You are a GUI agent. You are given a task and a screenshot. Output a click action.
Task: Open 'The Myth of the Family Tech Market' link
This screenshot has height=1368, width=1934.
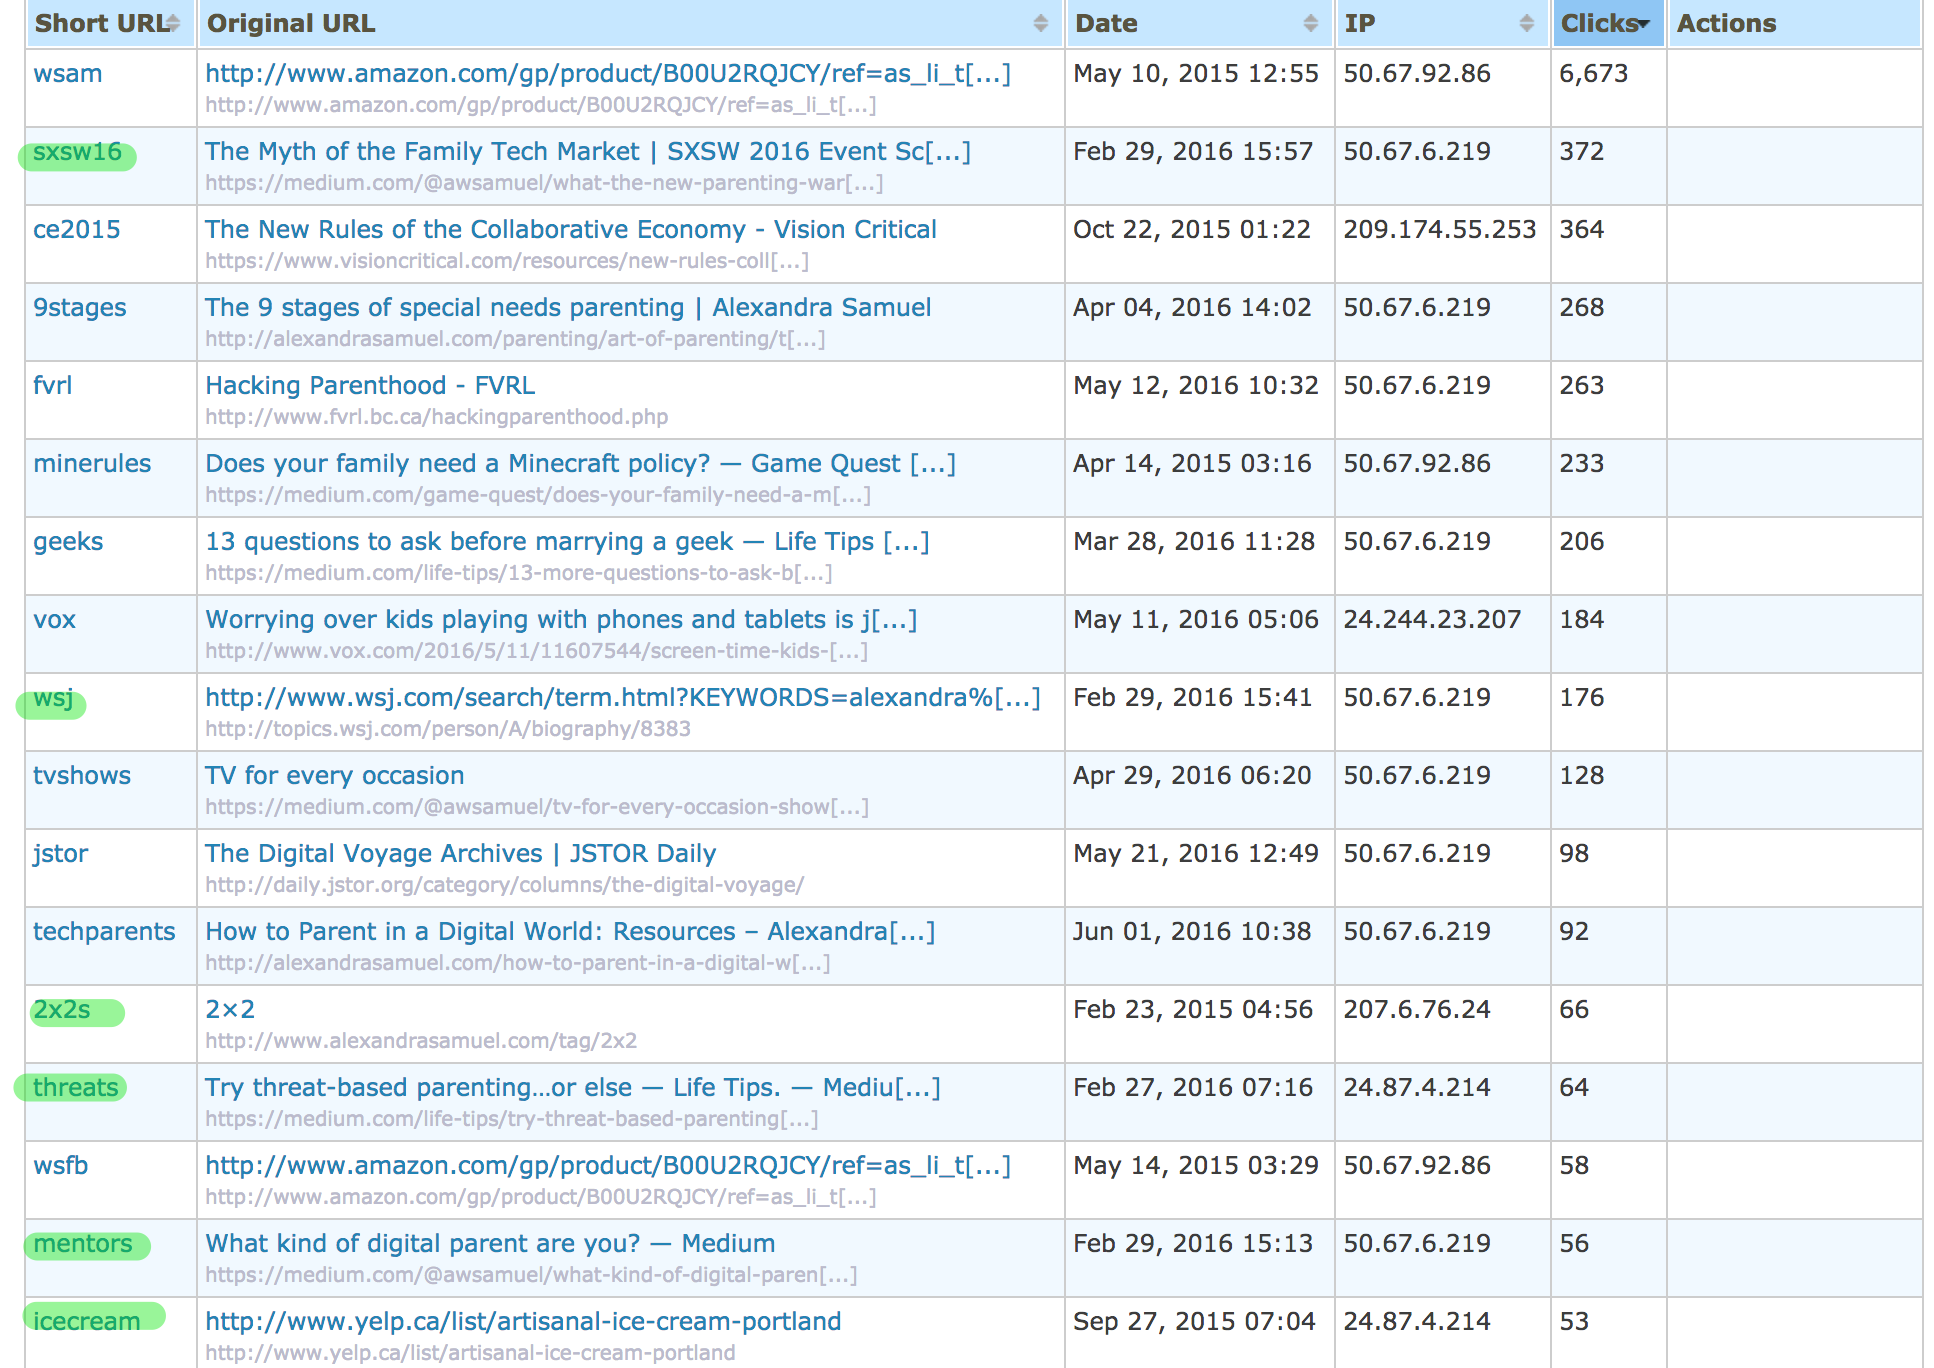[x=588, y=152]
